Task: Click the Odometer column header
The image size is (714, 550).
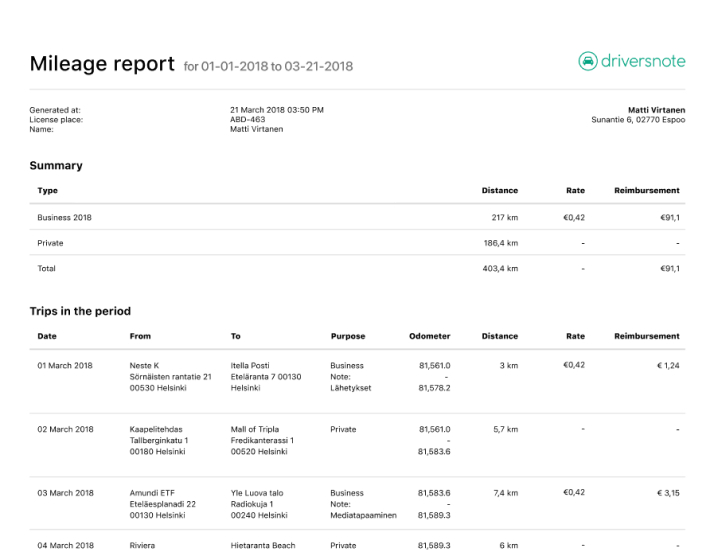Action: tap(429, 336)
